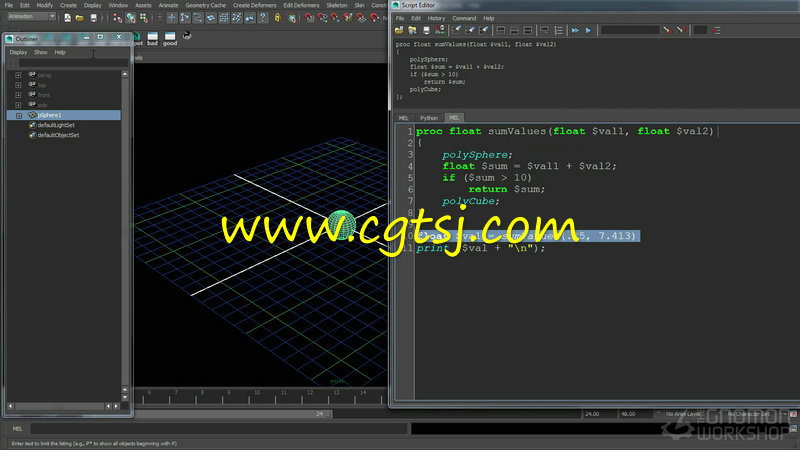Click the Open Scene folder icon

pyautogui.click(x=80, y=18)
